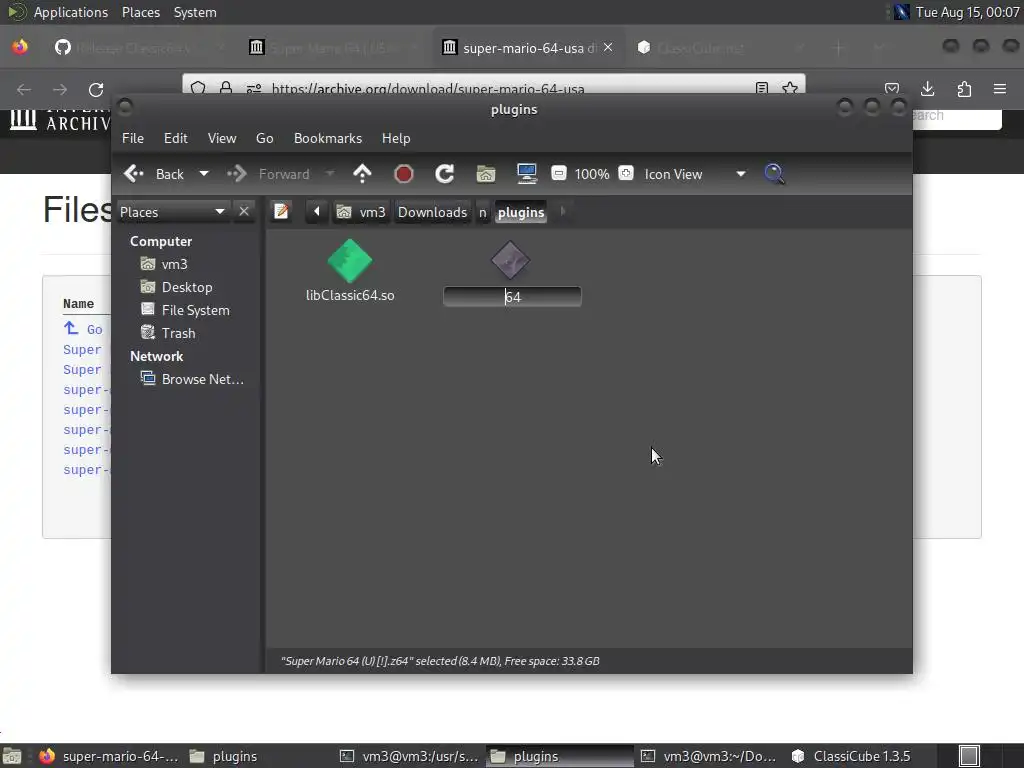
Task: Switch to Firefox taskbar item
Action: point(108,756)
